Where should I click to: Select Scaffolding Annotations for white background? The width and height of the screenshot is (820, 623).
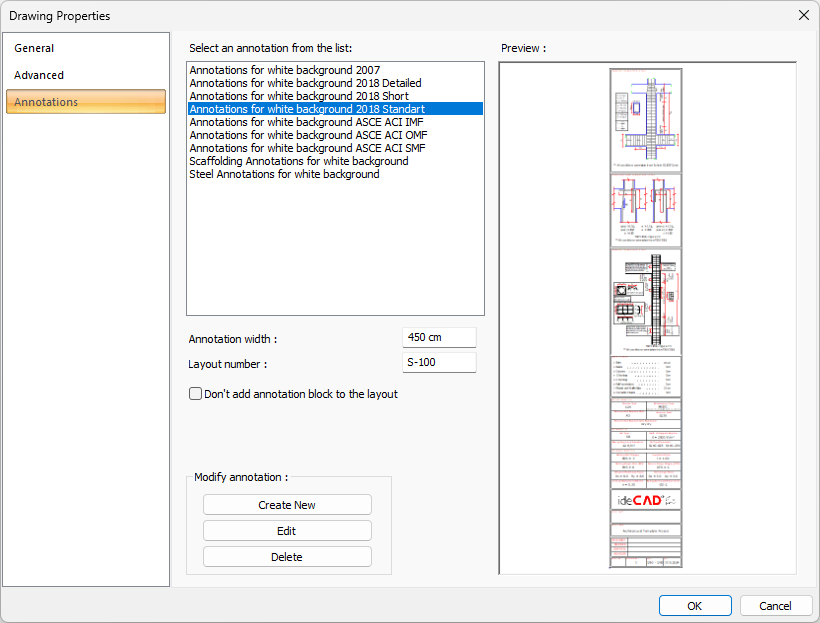point(298,161)
